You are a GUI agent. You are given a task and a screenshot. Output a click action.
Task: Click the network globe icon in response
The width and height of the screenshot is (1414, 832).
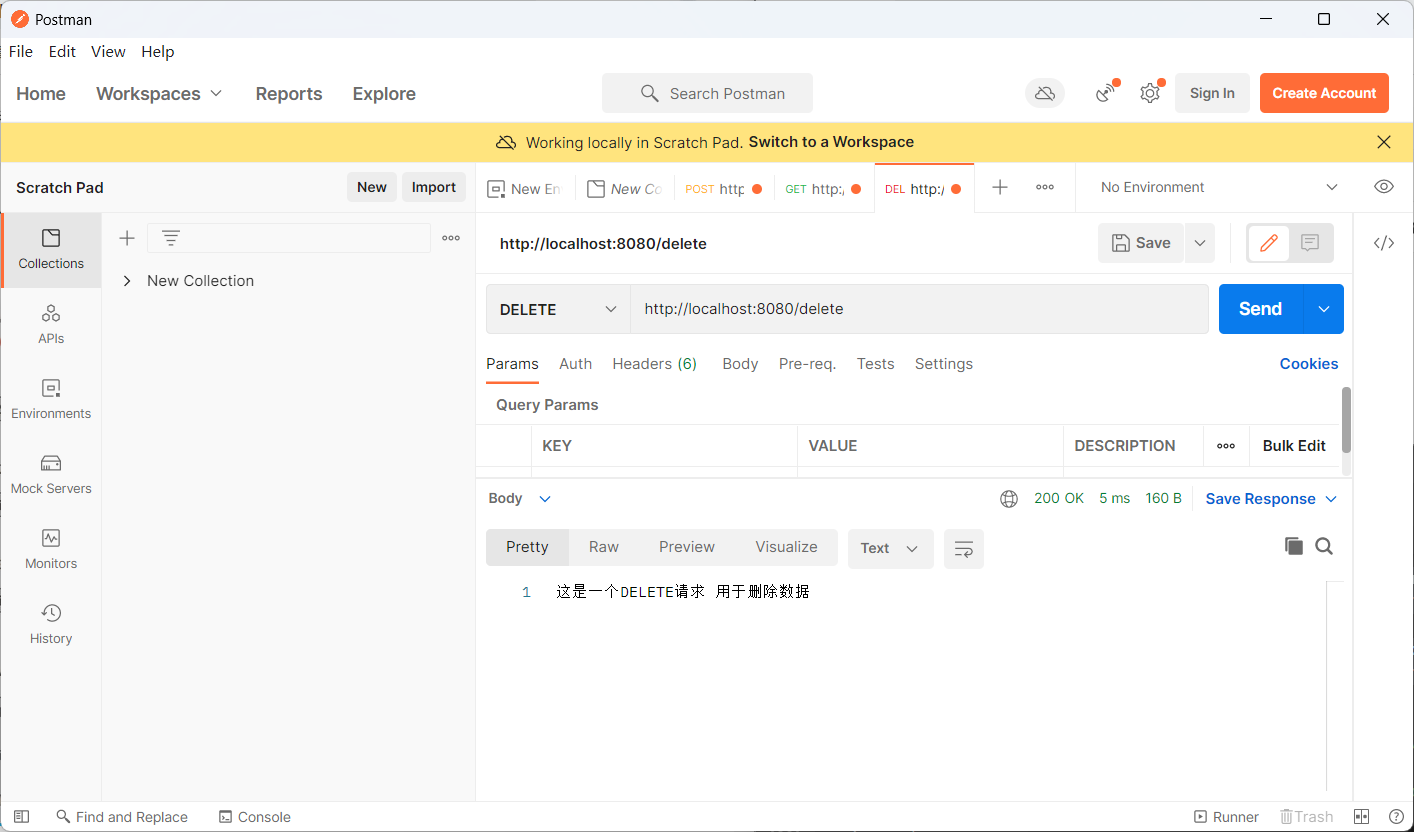(x=1009, y=498)
